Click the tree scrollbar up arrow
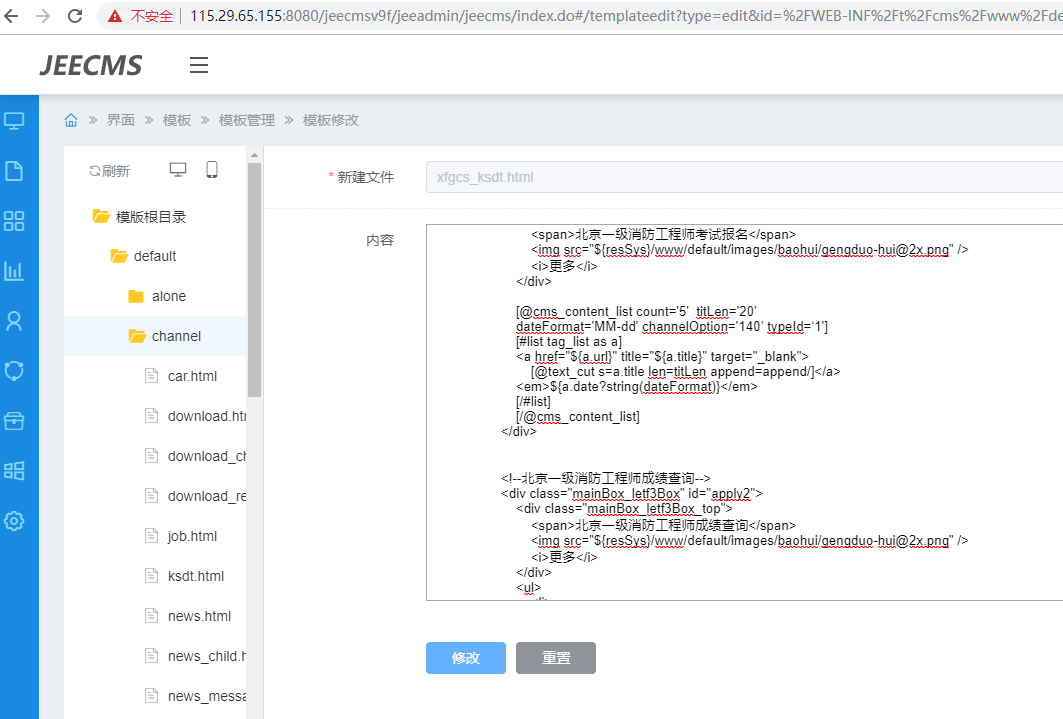Viewport: 1063px width, 719px height. click(x=254, y=155)
